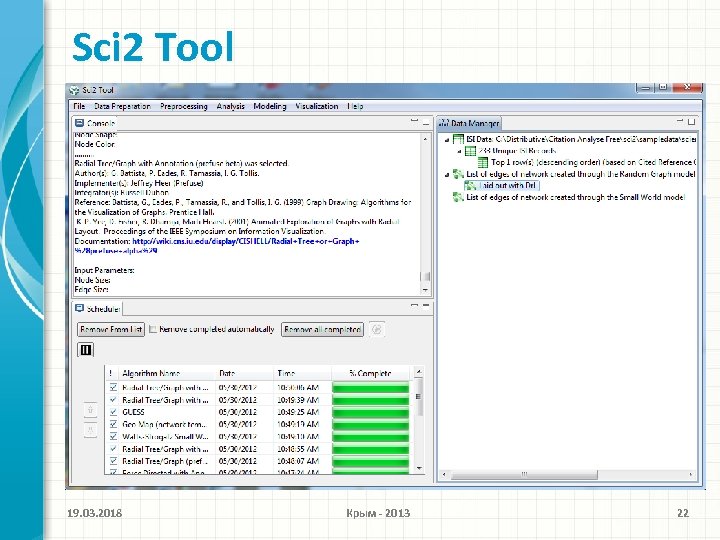Minimize the Data Manager panel

click(x=680, y=121)
